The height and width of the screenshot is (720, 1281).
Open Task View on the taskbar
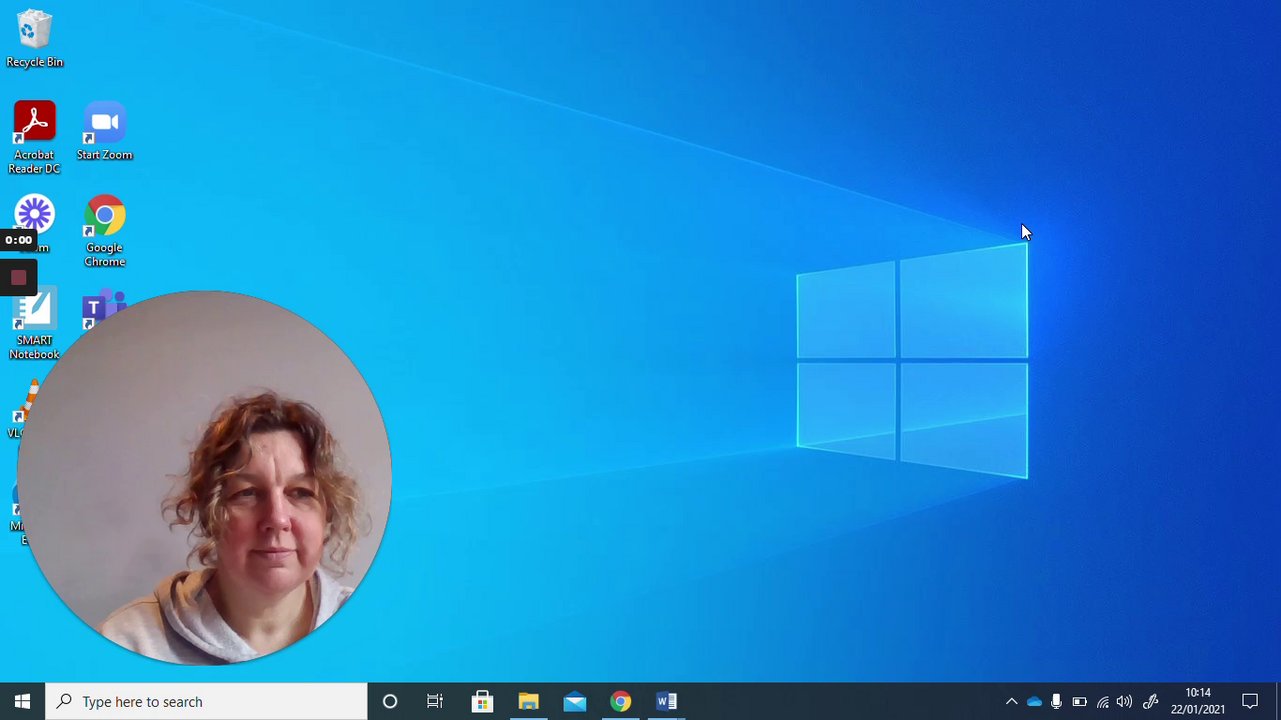tap(435, 701)
